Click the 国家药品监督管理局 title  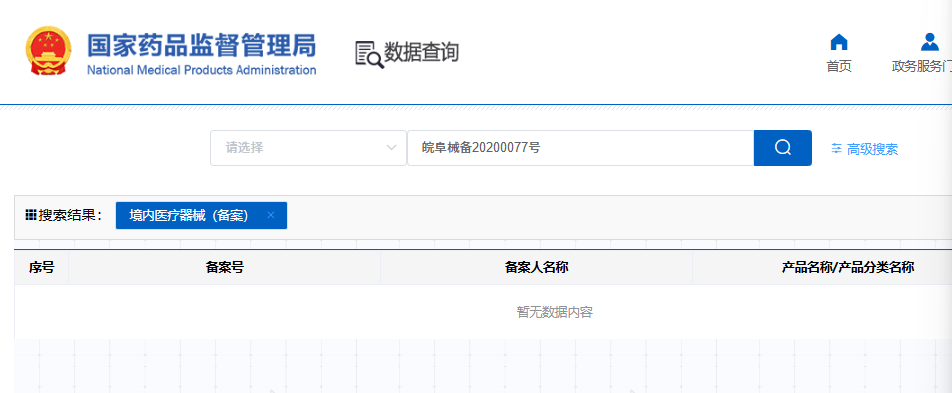coord(202,46)
